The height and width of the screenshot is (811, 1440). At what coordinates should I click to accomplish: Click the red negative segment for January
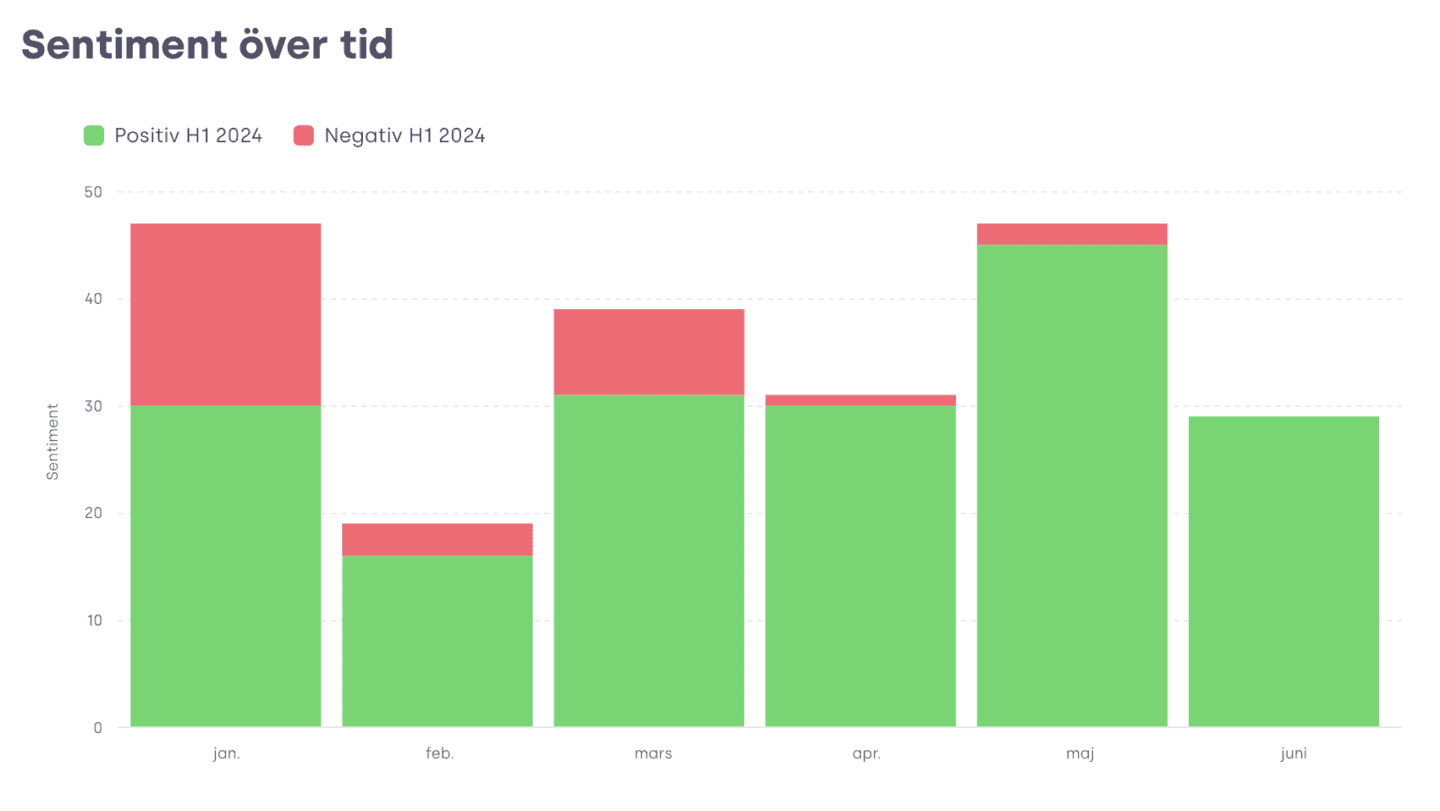point(226,314)
